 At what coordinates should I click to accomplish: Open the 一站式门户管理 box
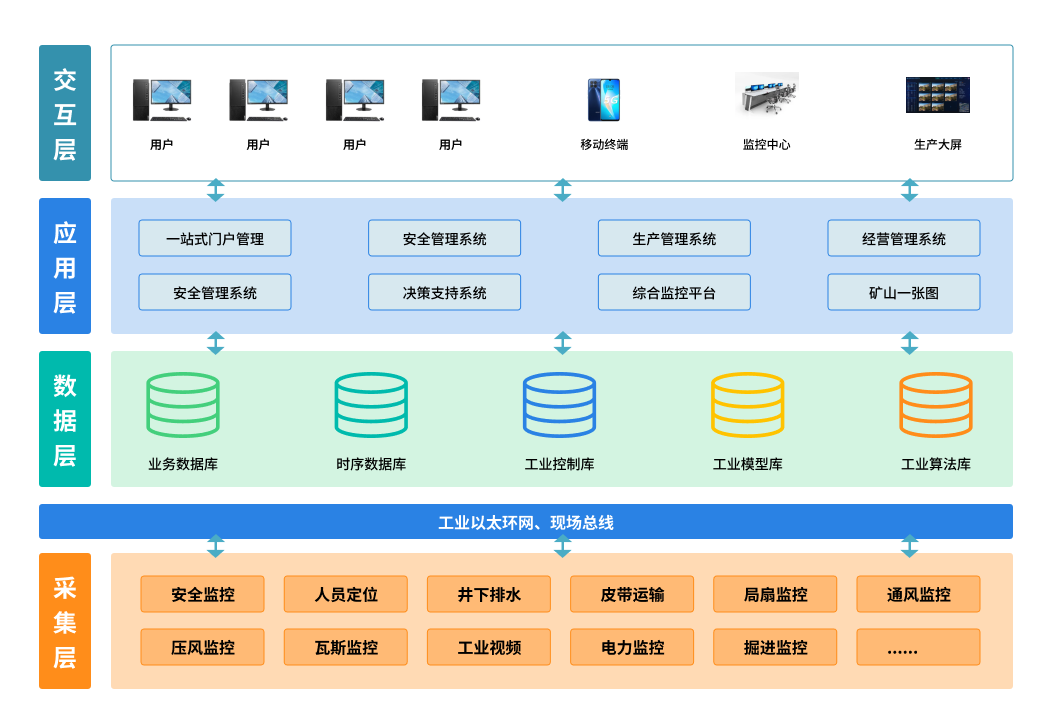tap(215, 239)
